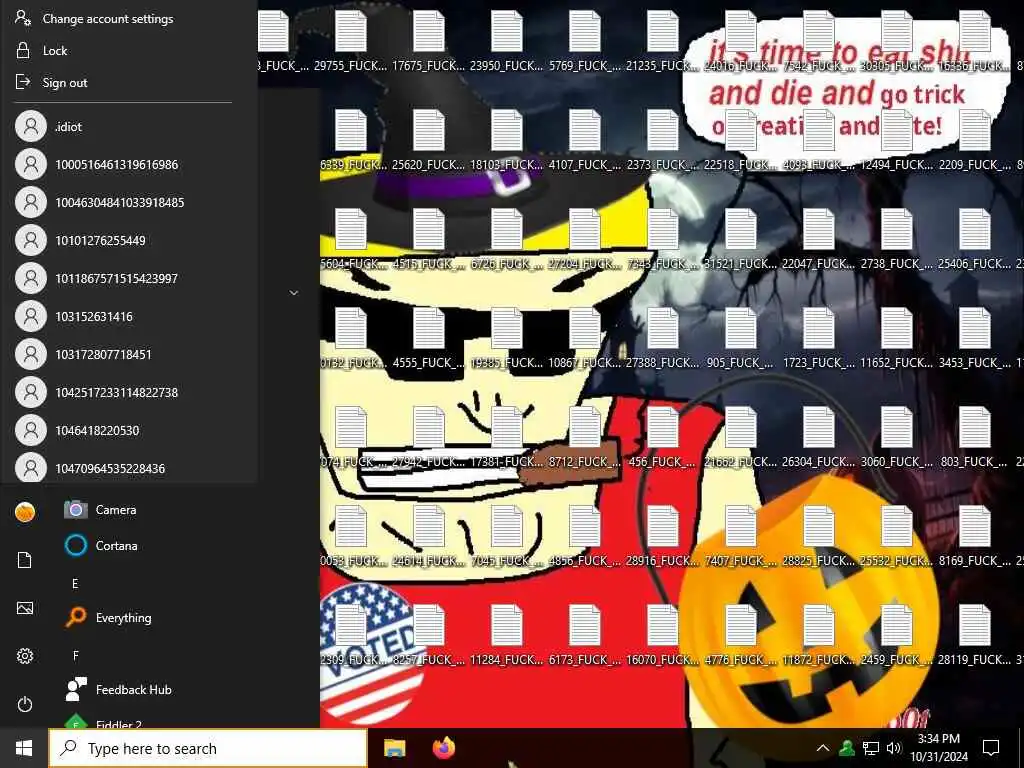The height and width of the screenshot is (768, 1024).
Task: Select desktop file beginning 22047
Action: (x=818, y=238)
